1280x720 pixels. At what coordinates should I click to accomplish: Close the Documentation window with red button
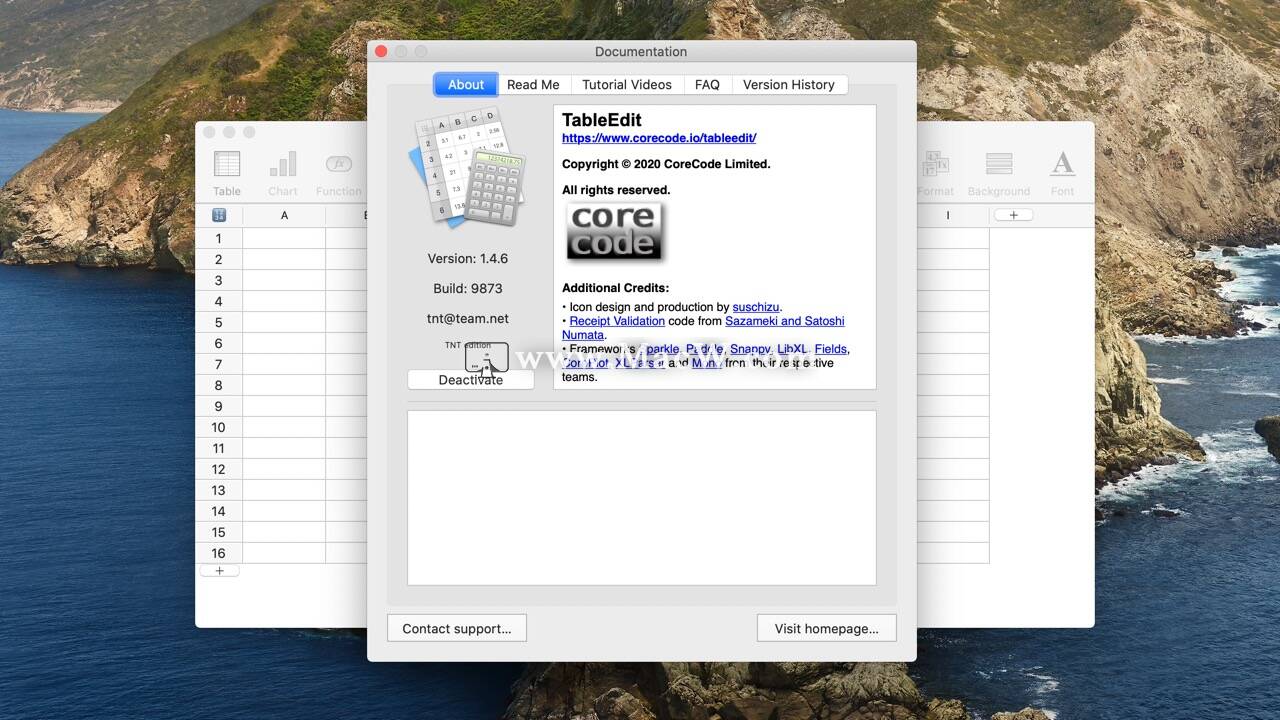coord(381,52)
